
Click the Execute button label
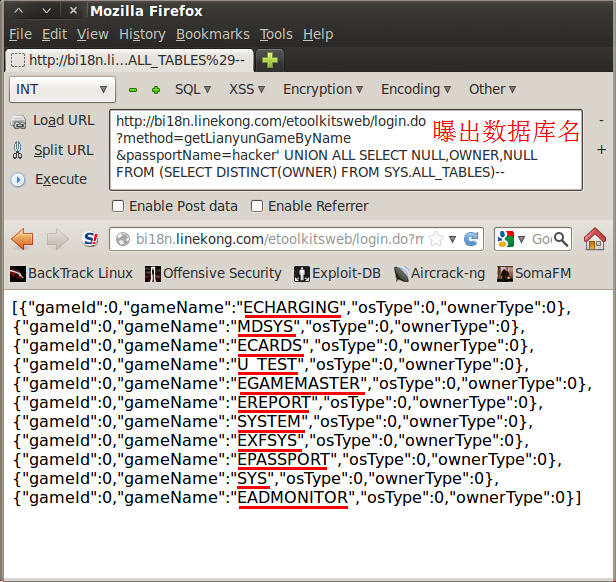(x=61, y=179)
